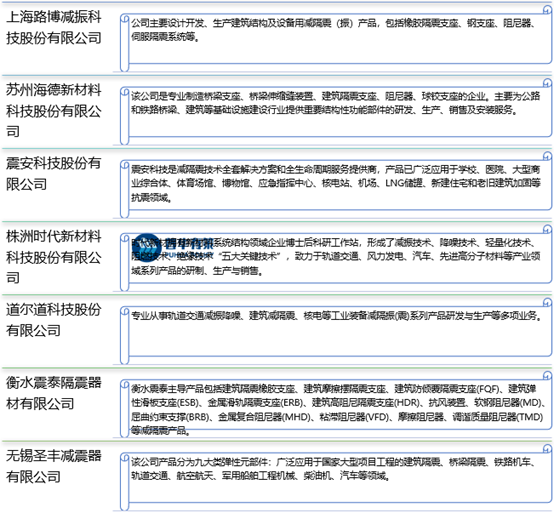Image resolution: width=554 pixels, height=513 pixels.
Task: Click description starting 震安科技是减隔震技术全套解决方案
Action: click(x=336, y=183)
